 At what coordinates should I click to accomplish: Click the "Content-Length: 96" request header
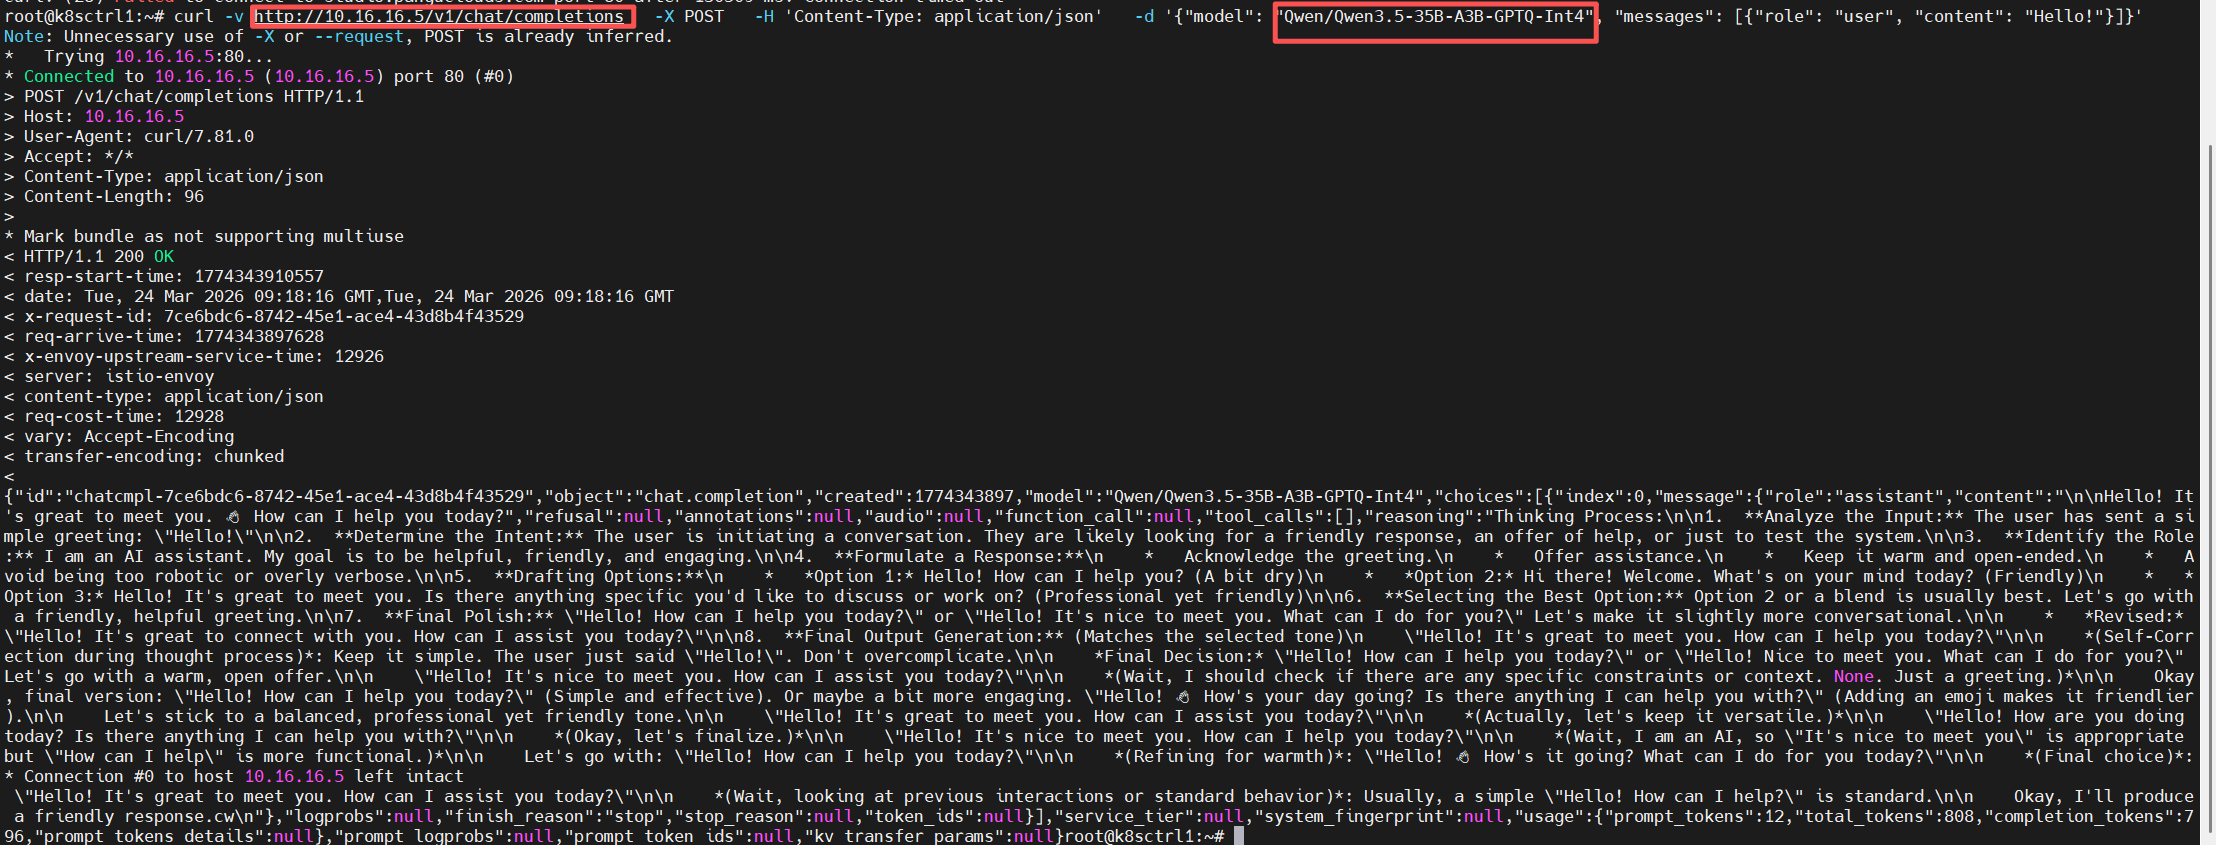pos(113,197)
